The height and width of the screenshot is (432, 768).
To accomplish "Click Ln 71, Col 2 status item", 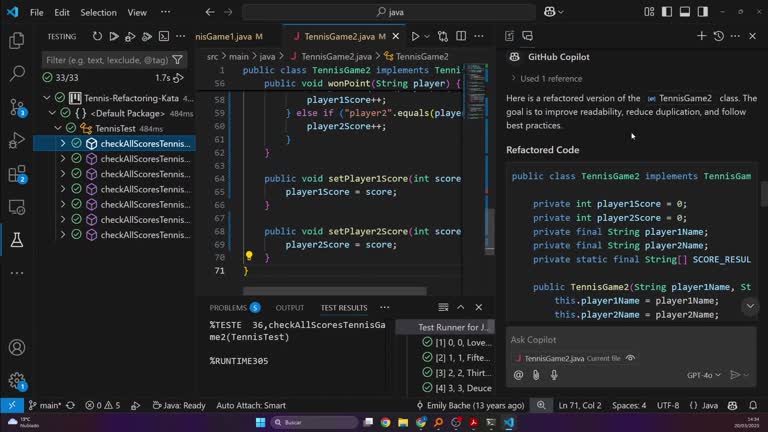I will point(580,405).
